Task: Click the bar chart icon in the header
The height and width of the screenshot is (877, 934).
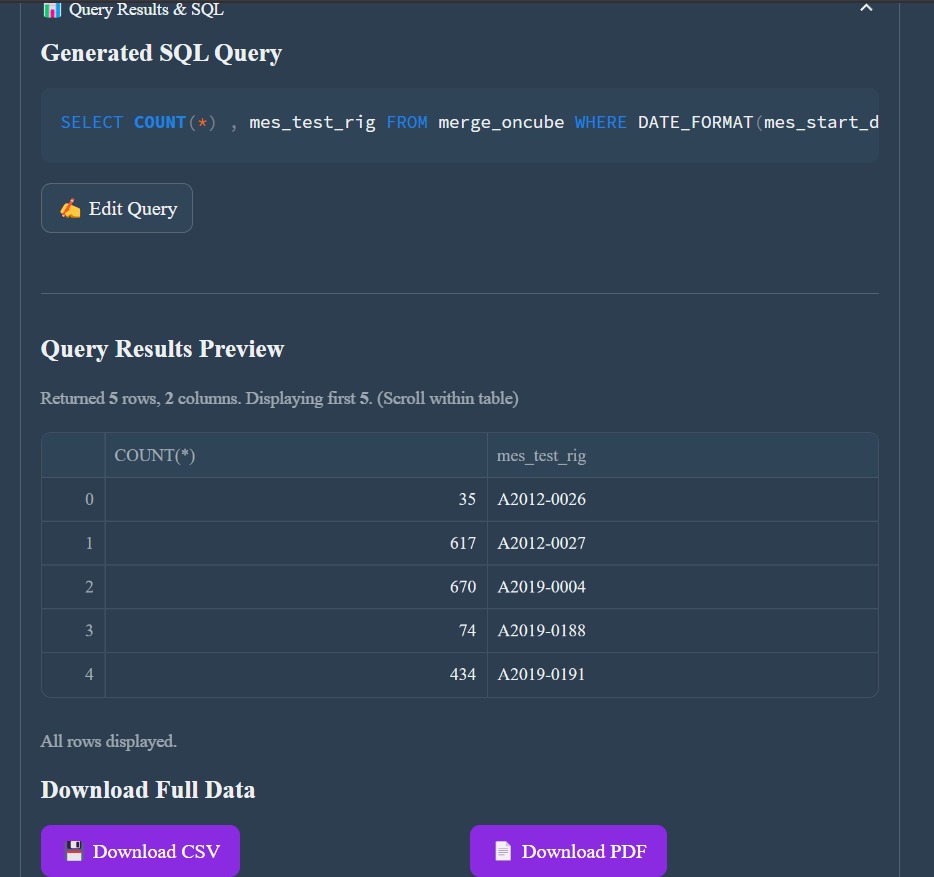Action: 52,9
